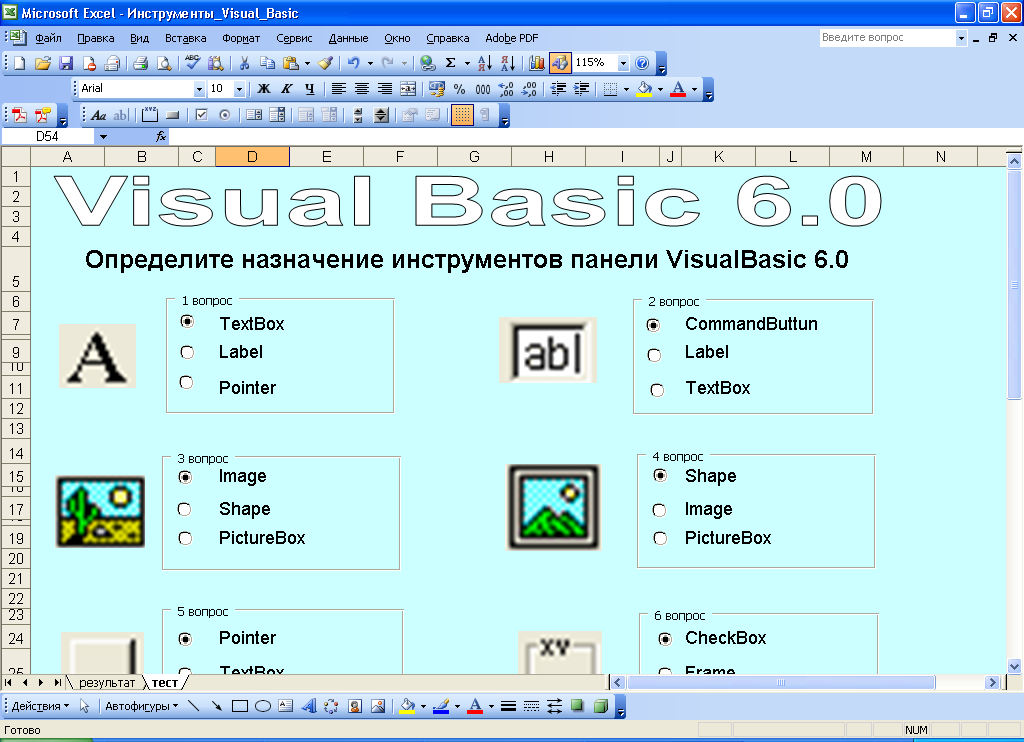Open the Undo history dropdown arrow
The width and height of the screenshot is (1024, 742).
[x=370, y=63]
